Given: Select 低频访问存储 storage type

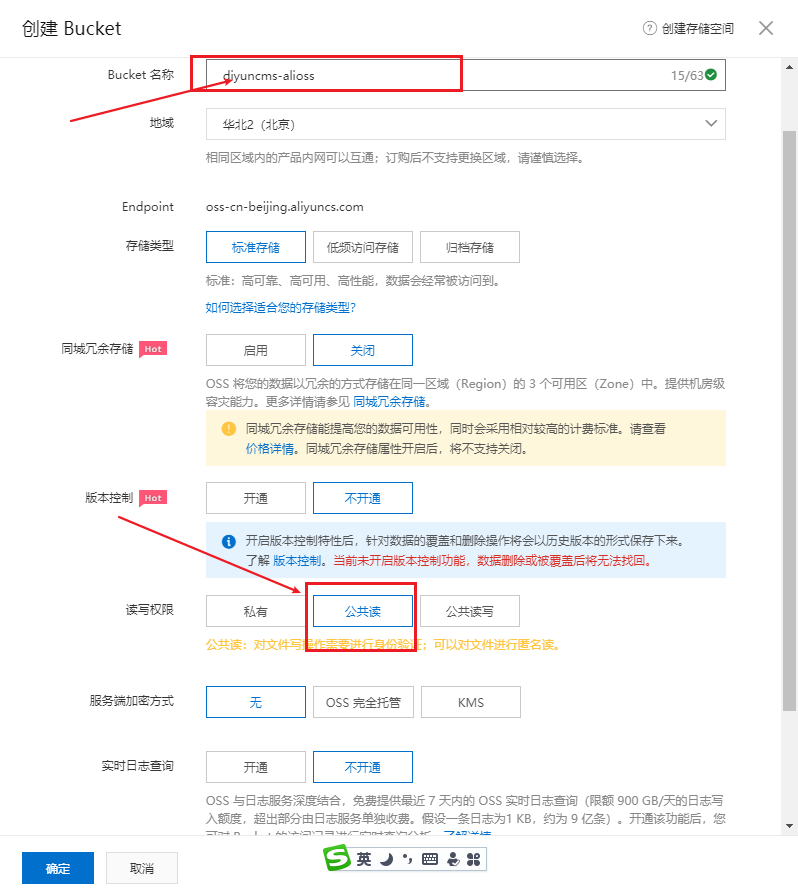Looking at the screenshot, I should pos(362,247).
